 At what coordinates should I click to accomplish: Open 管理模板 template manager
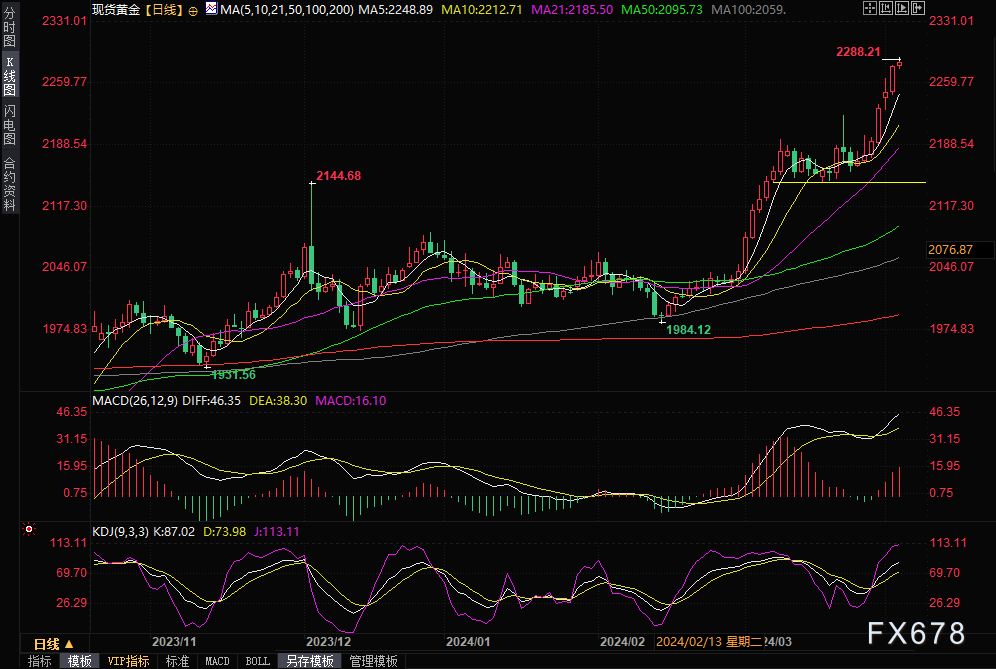373,661
